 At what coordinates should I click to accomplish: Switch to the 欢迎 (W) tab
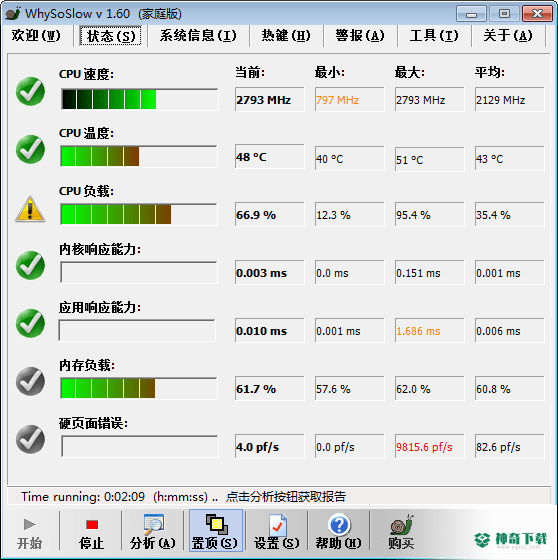pyautogui.click(x=36, y=36)
